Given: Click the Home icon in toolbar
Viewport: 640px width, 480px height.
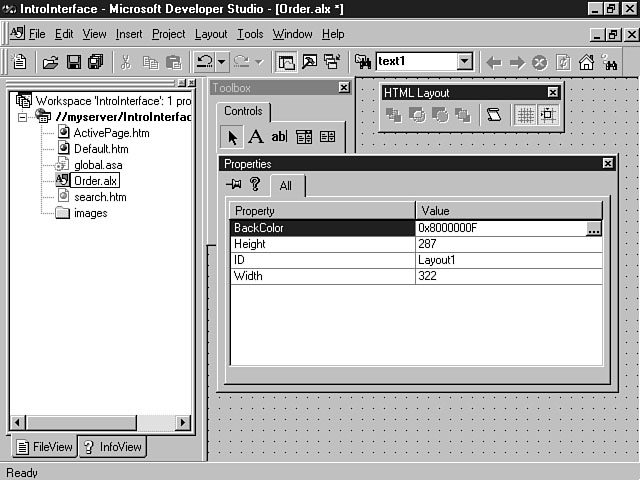Looking at the screenshot, I should pyautogui.click(x=586, y=62).
